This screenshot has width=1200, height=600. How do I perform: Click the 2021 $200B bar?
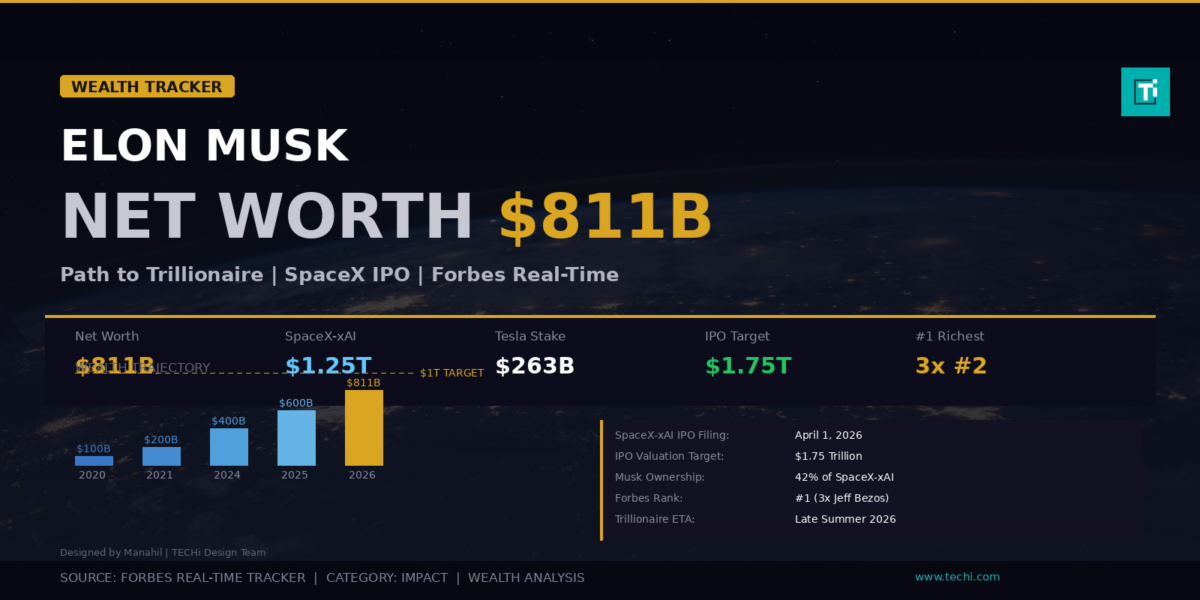pyautogui.click(x=161, y=458)
